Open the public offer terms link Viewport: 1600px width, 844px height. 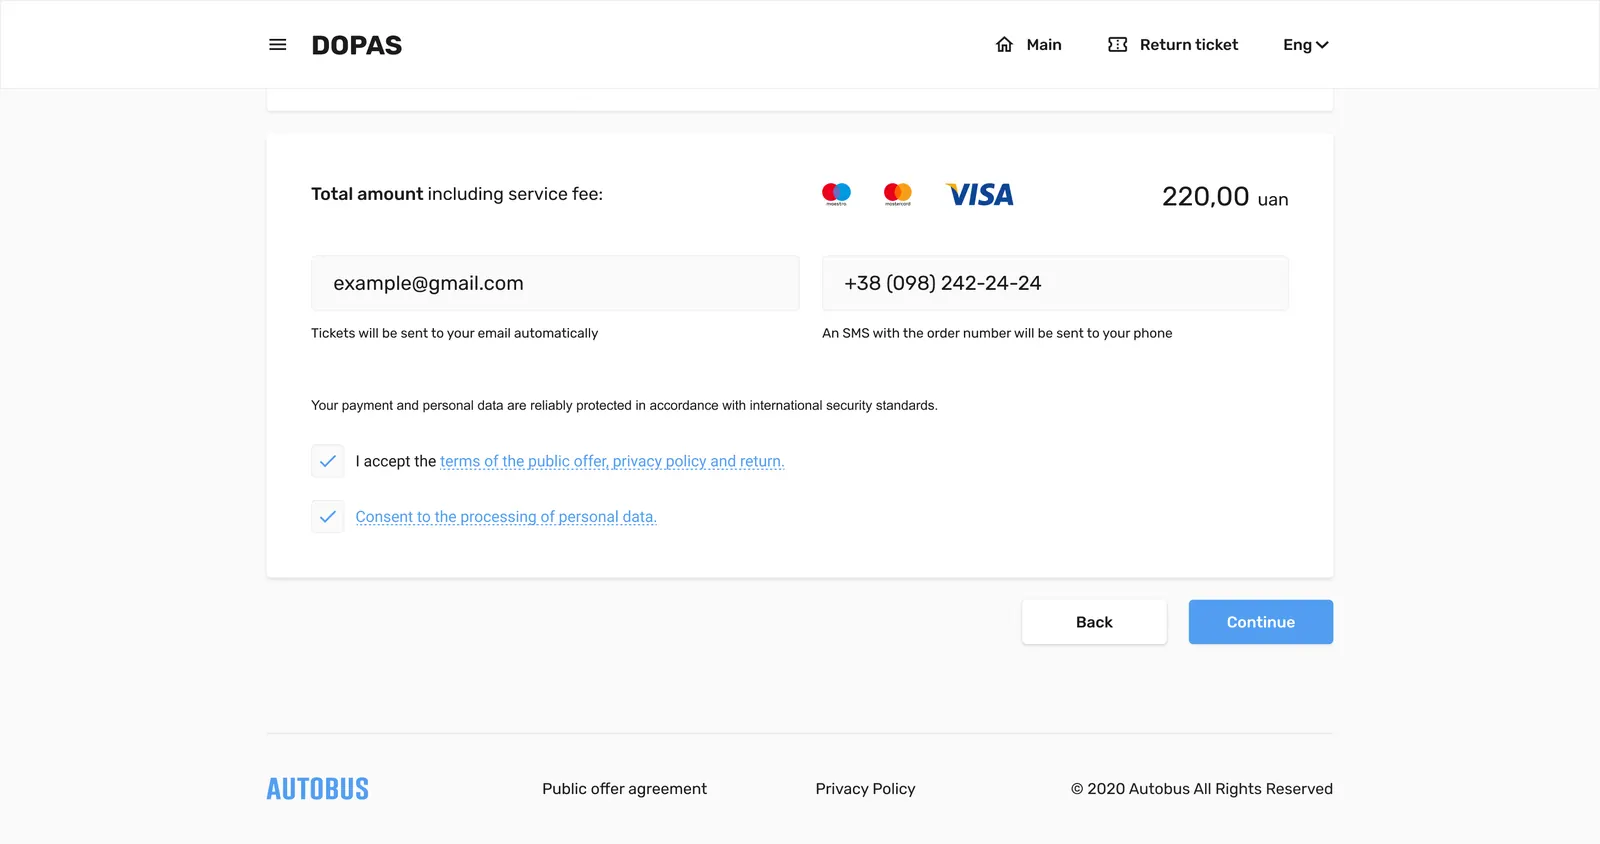point(612,461)
